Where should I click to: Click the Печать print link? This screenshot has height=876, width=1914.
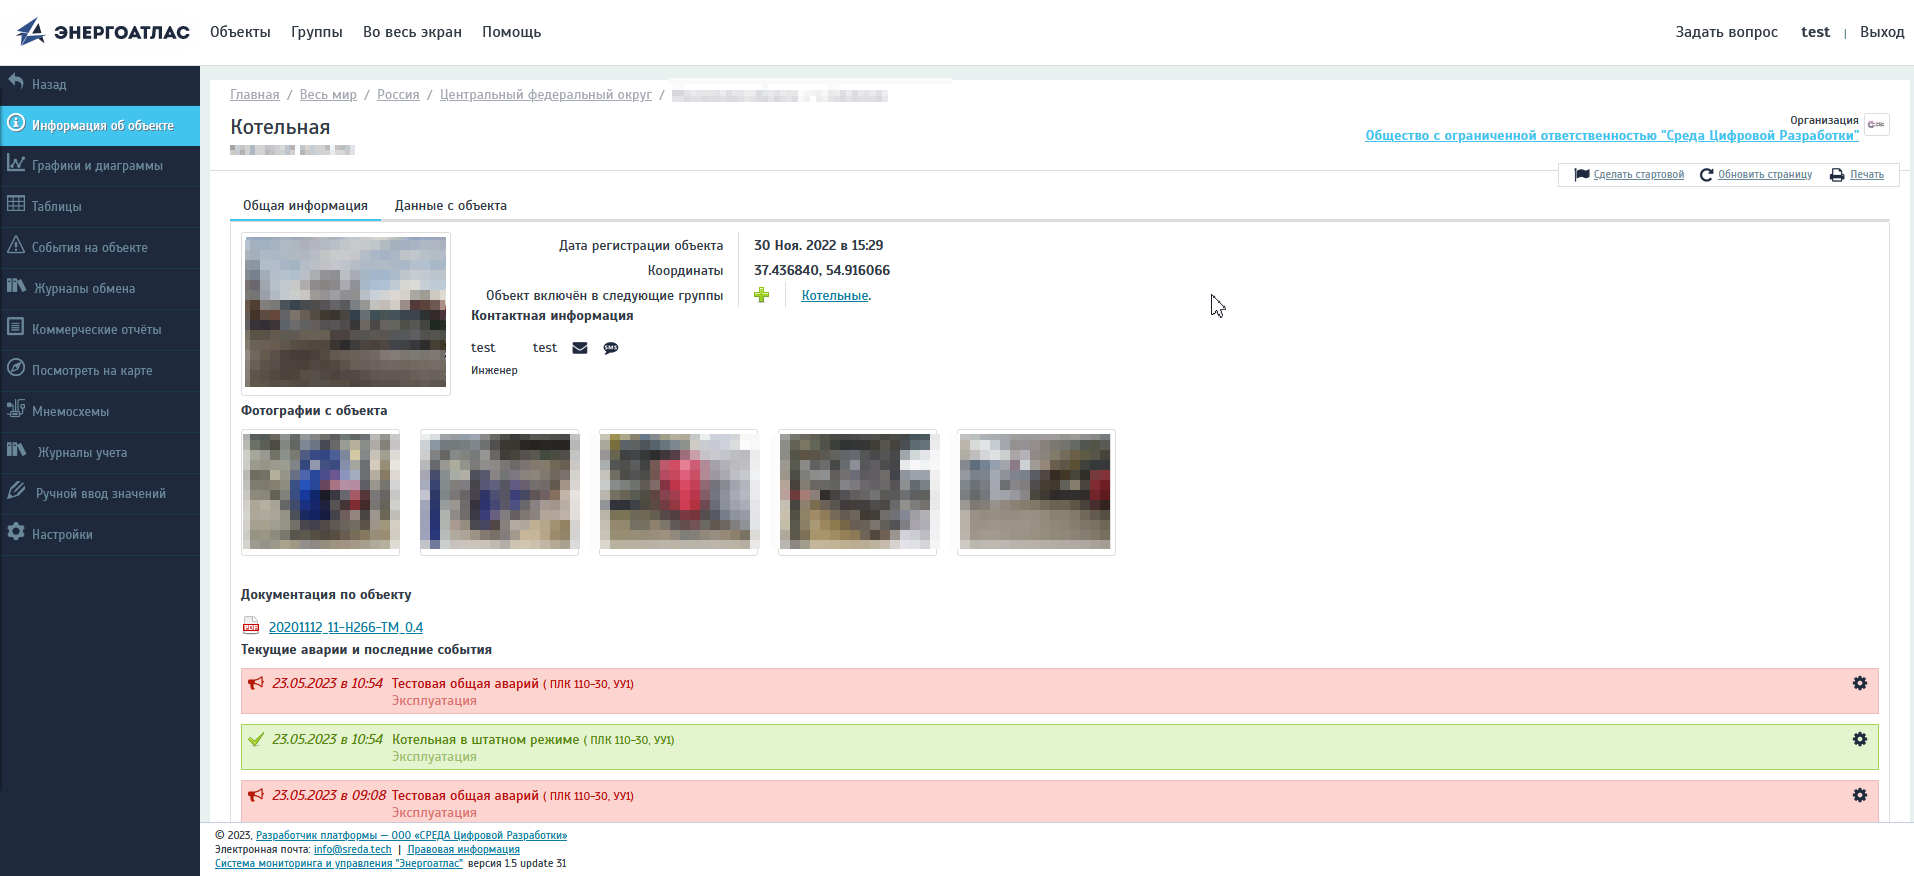click(1866, 175)
